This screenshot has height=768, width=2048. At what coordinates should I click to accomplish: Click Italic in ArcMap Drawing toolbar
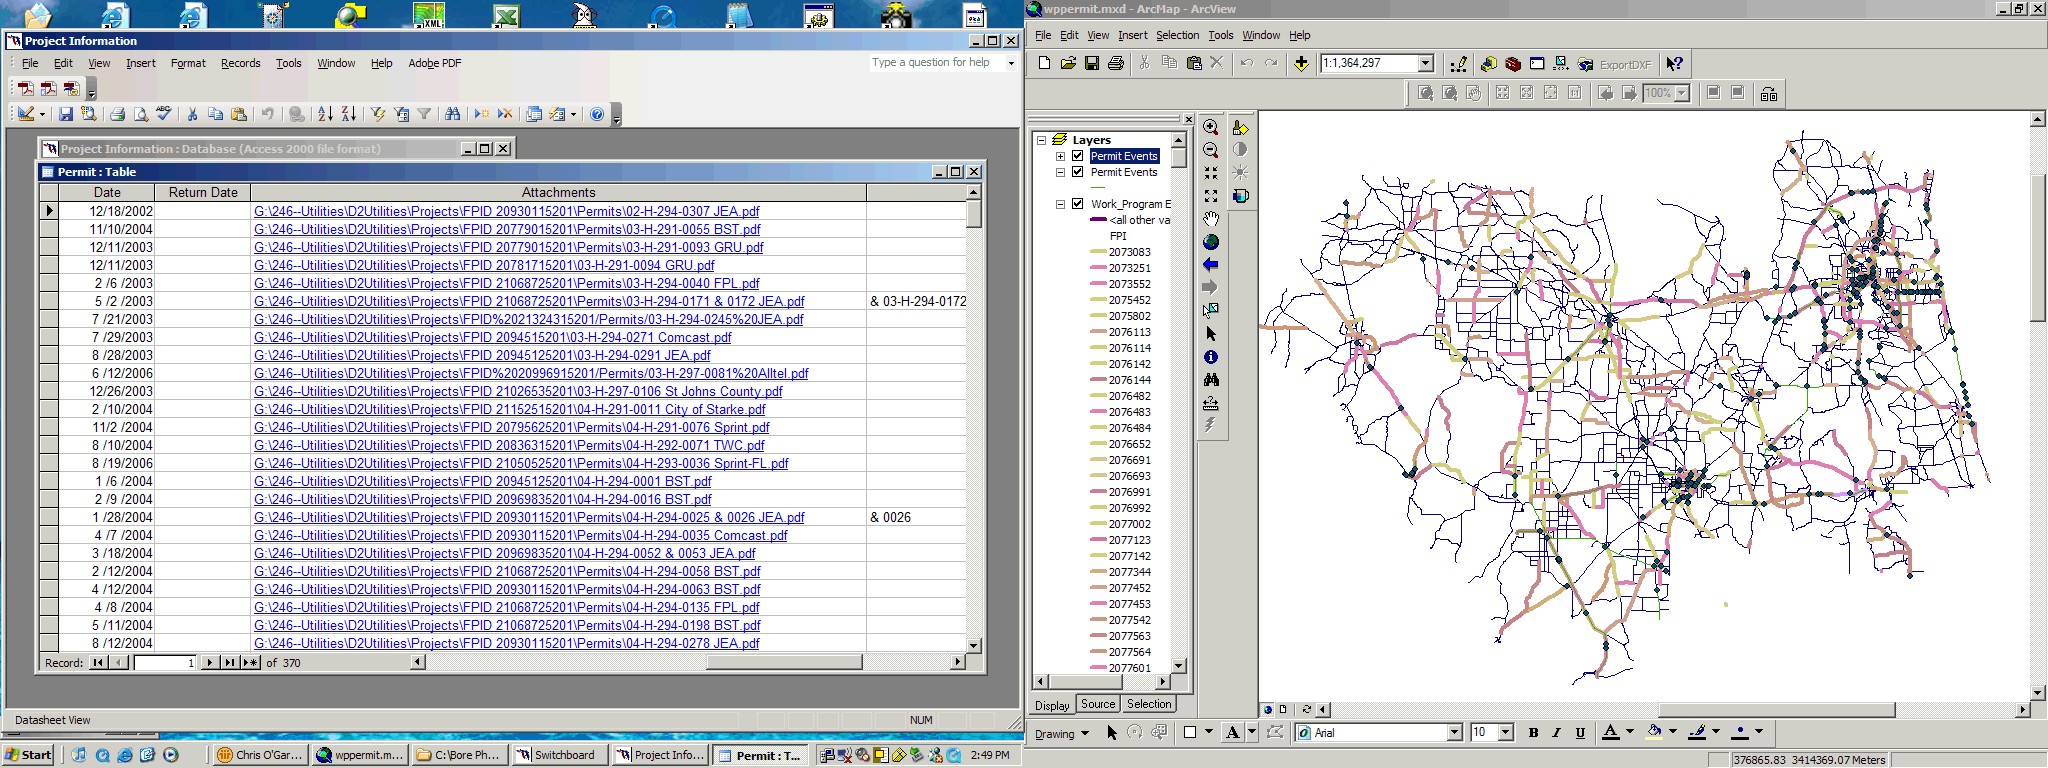tap(1557, 733)
